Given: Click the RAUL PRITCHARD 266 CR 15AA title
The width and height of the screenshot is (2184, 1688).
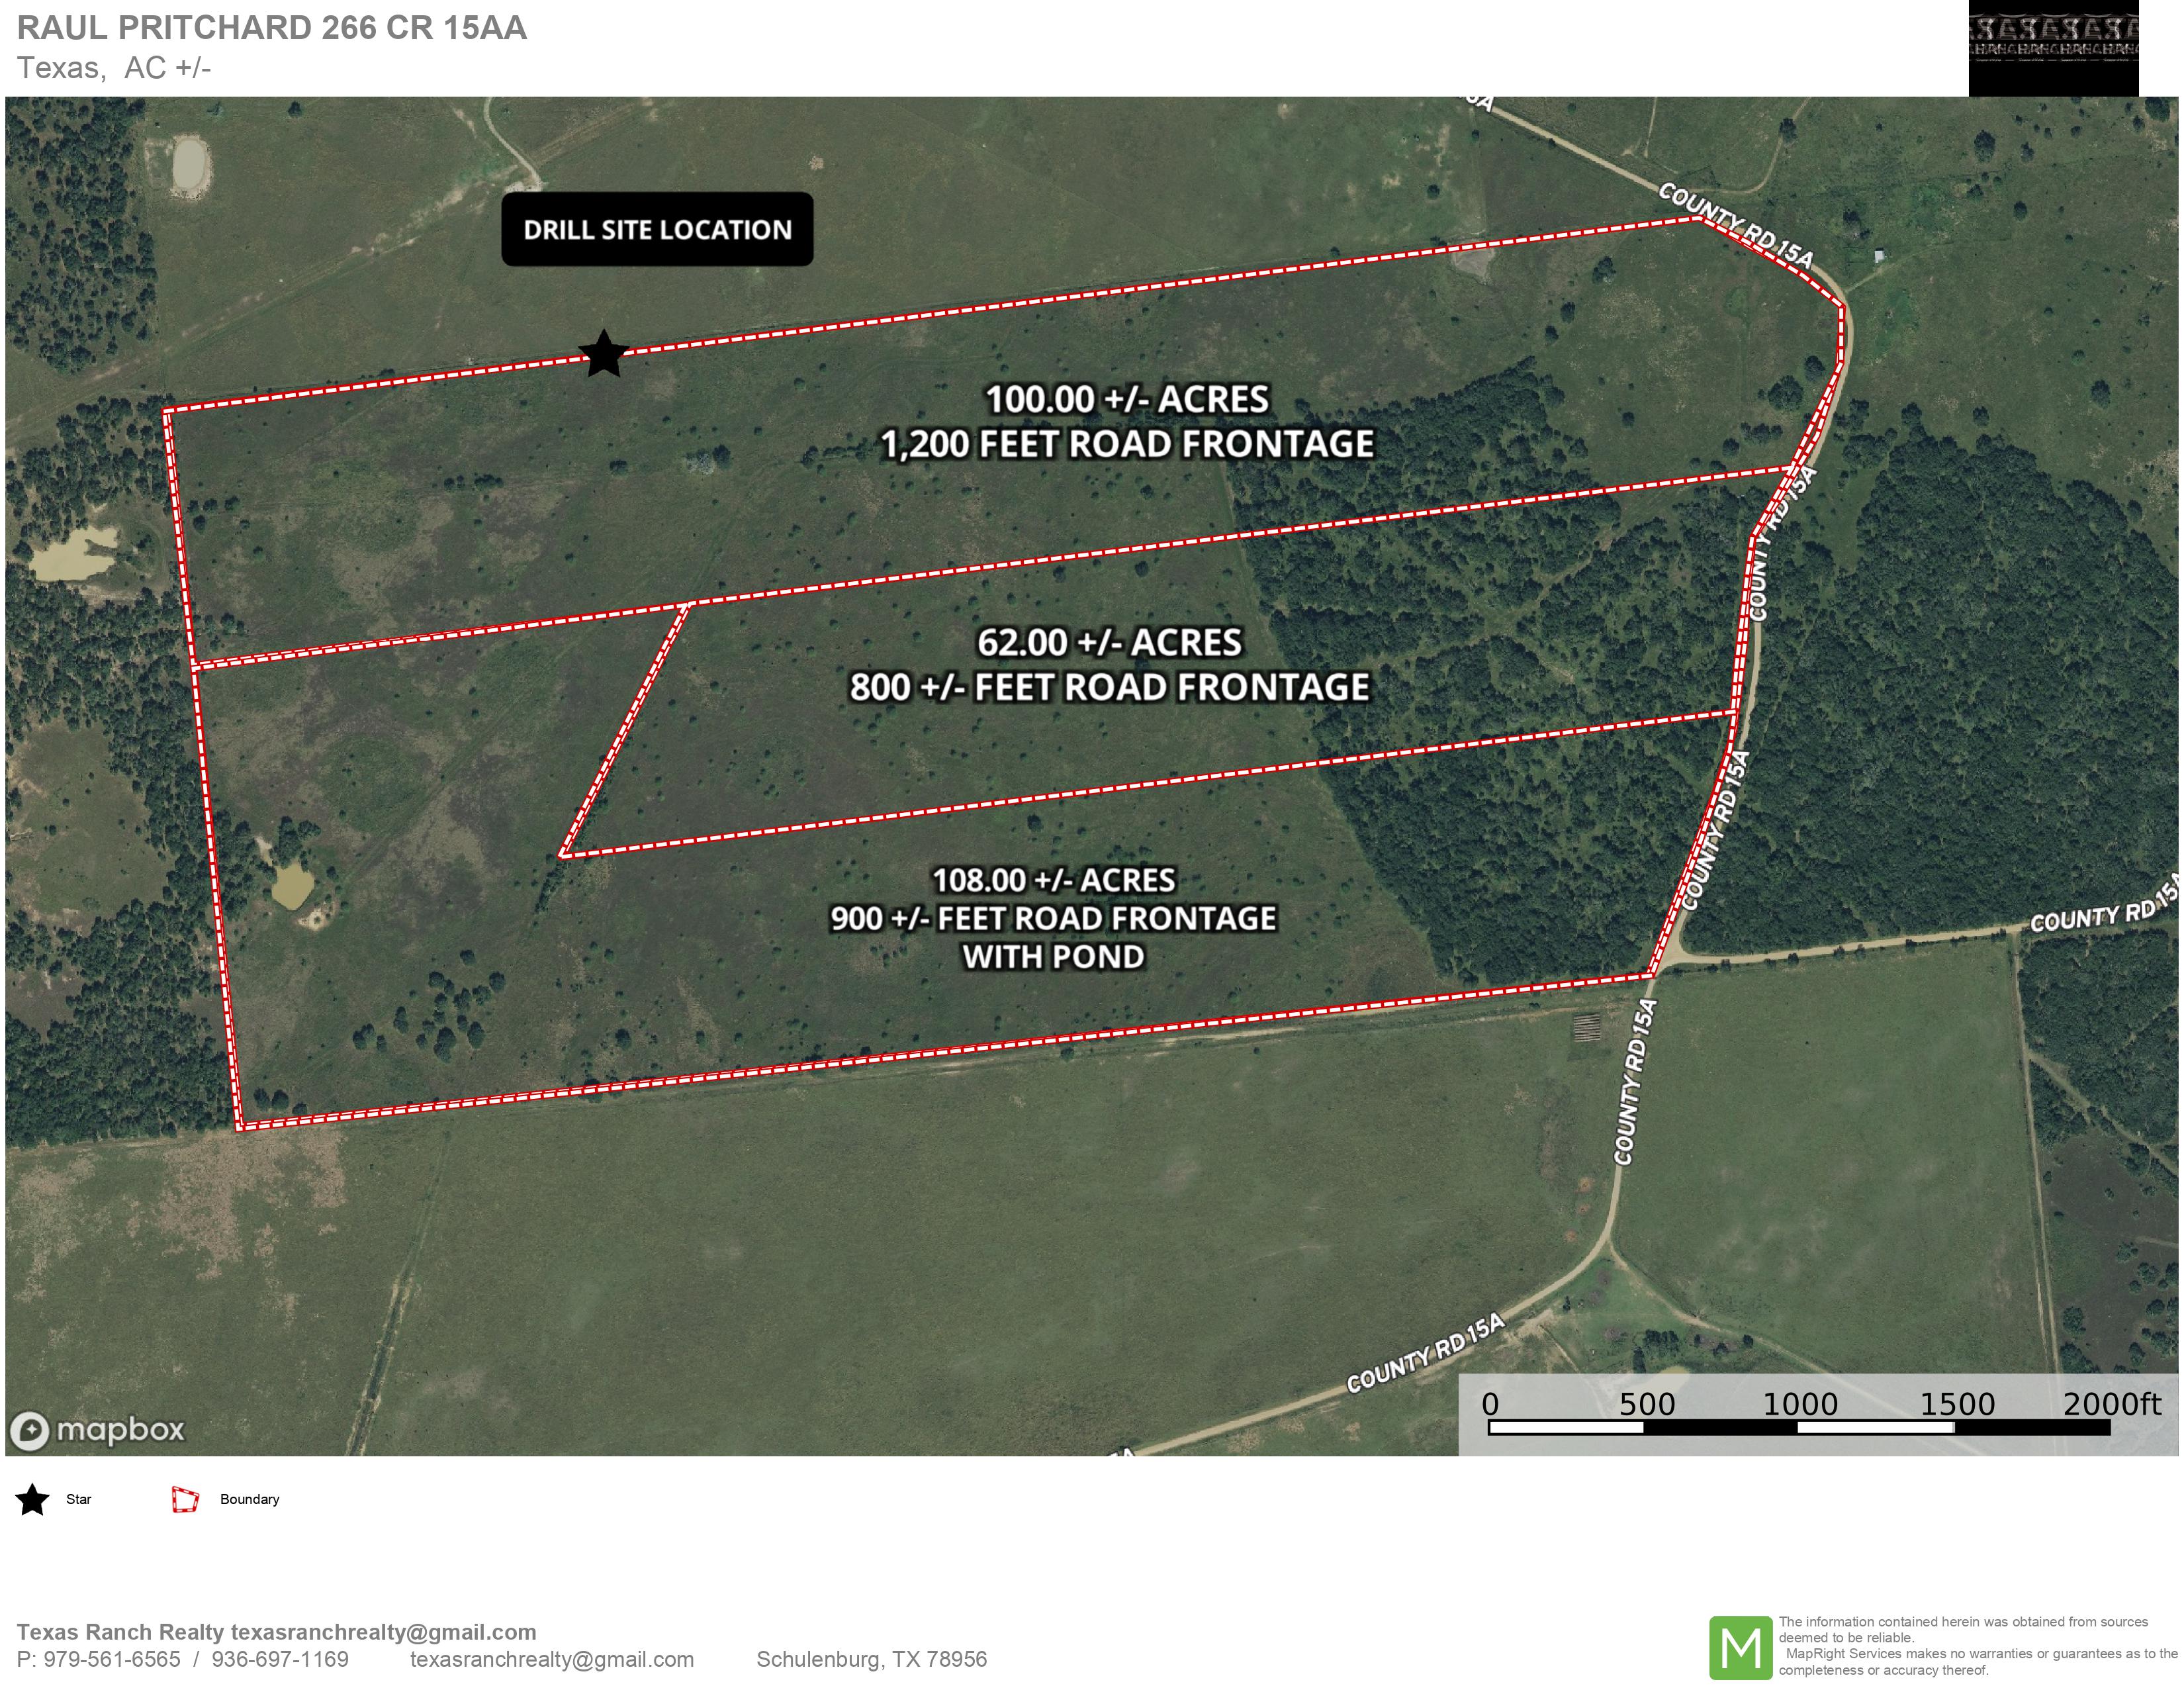Looking at the screenshot, I should pos(272,28).
